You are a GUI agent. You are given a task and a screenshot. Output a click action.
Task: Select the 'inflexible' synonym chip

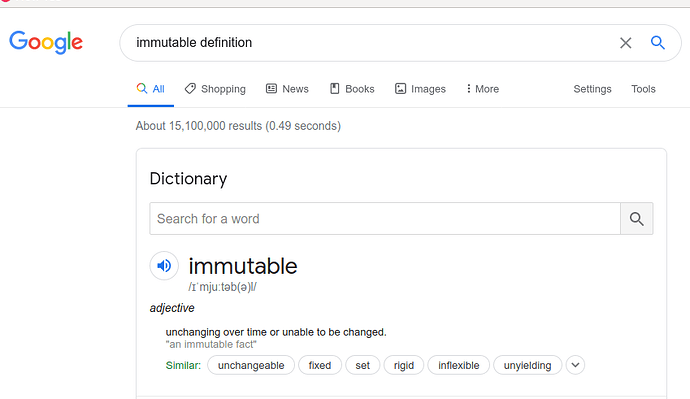(x=459, y=365)
